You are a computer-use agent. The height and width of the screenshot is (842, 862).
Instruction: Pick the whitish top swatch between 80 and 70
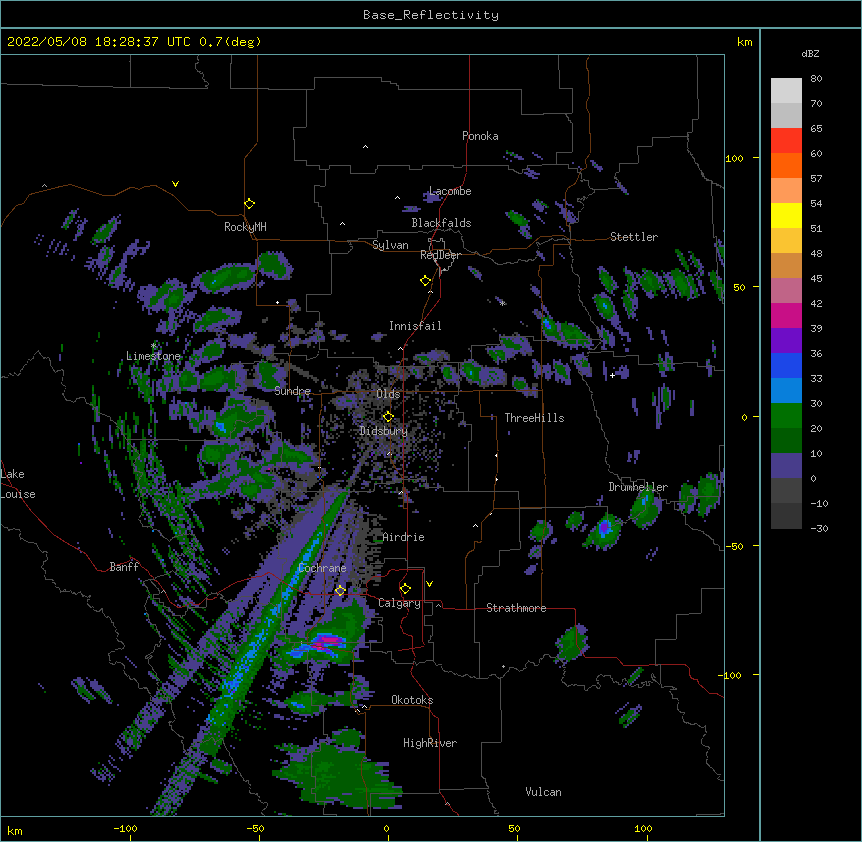786,91
